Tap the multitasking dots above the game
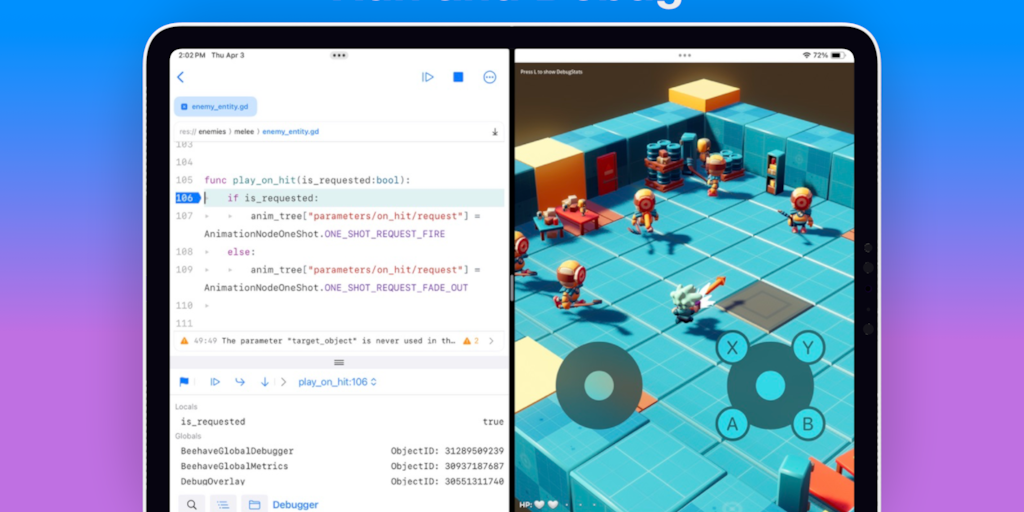The width and height of the screenshot is (1024, 512). 684,56
